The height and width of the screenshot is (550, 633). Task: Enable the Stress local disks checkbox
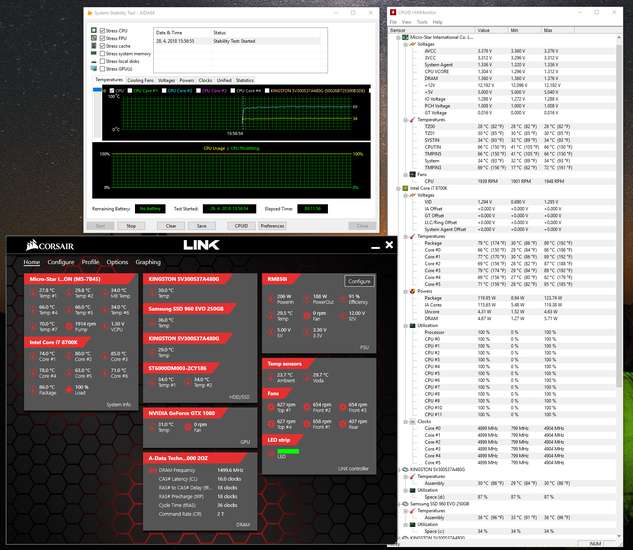pos(103,61)
